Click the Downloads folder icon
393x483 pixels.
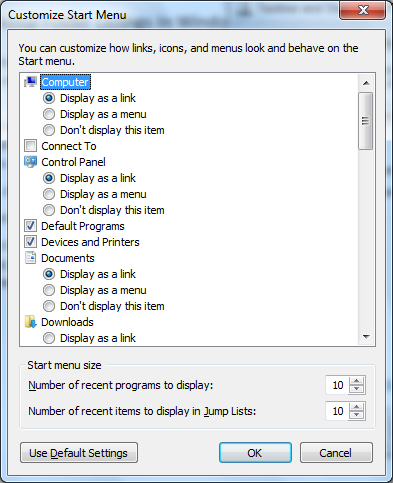(30, 322)
